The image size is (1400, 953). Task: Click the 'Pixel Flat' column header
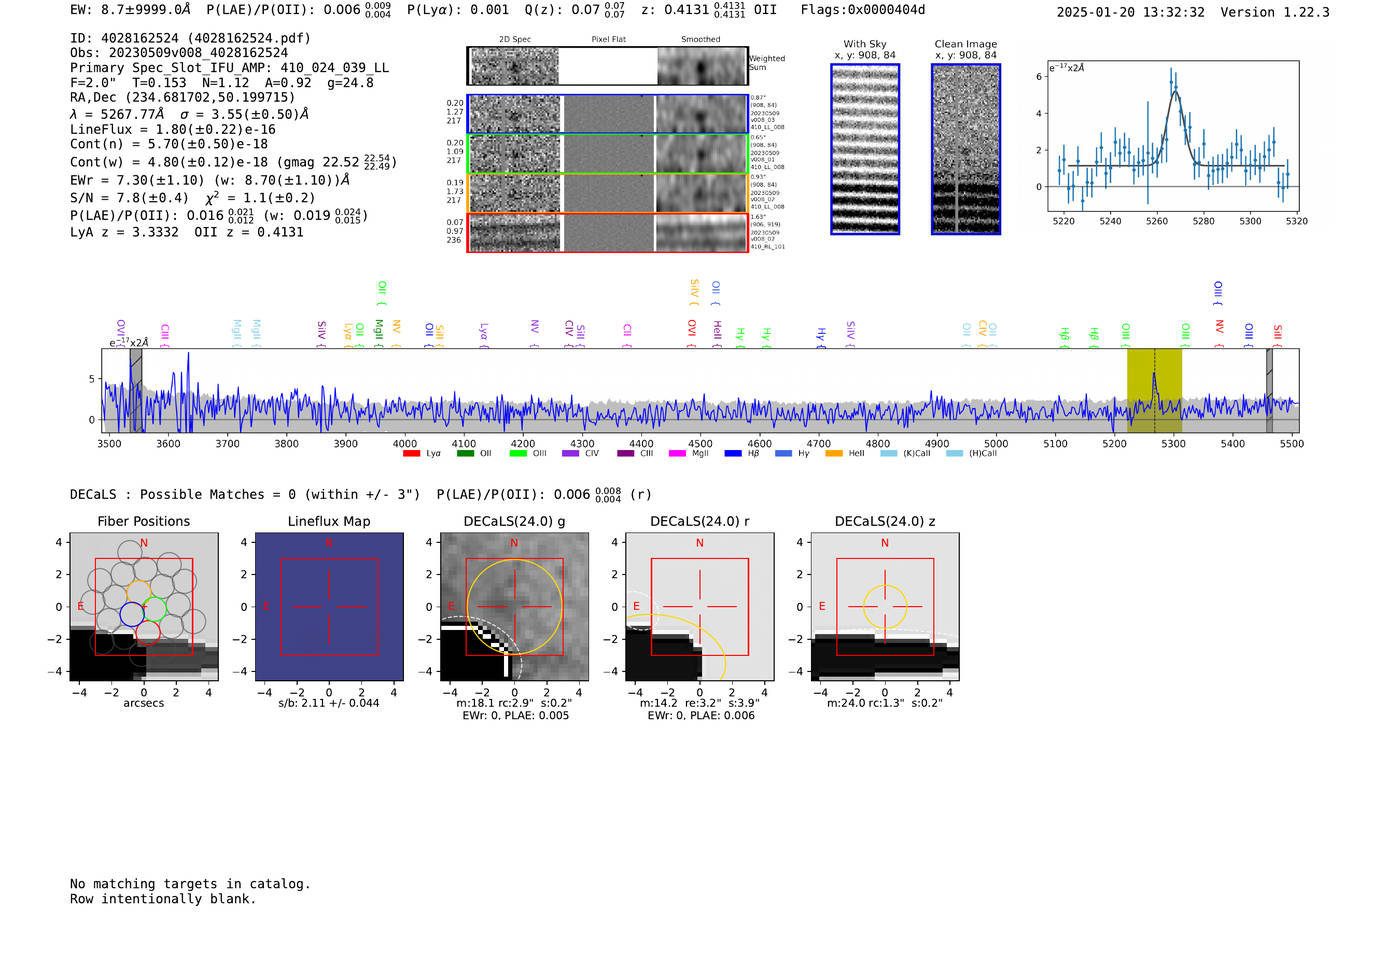point(608,40)
